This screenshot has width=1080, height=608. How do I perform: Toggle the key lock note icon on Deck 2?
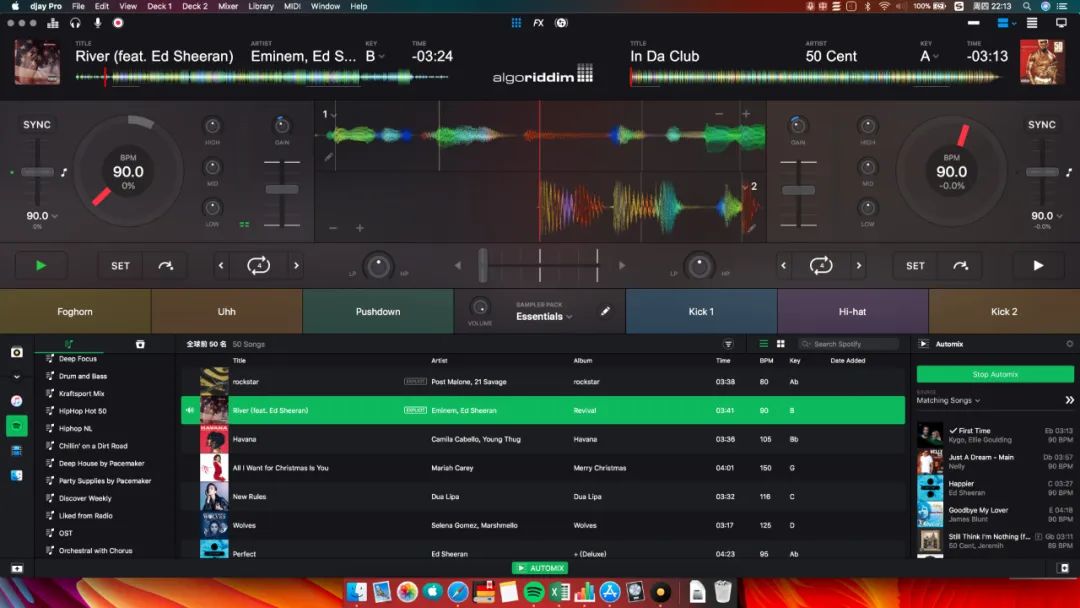1069,172
